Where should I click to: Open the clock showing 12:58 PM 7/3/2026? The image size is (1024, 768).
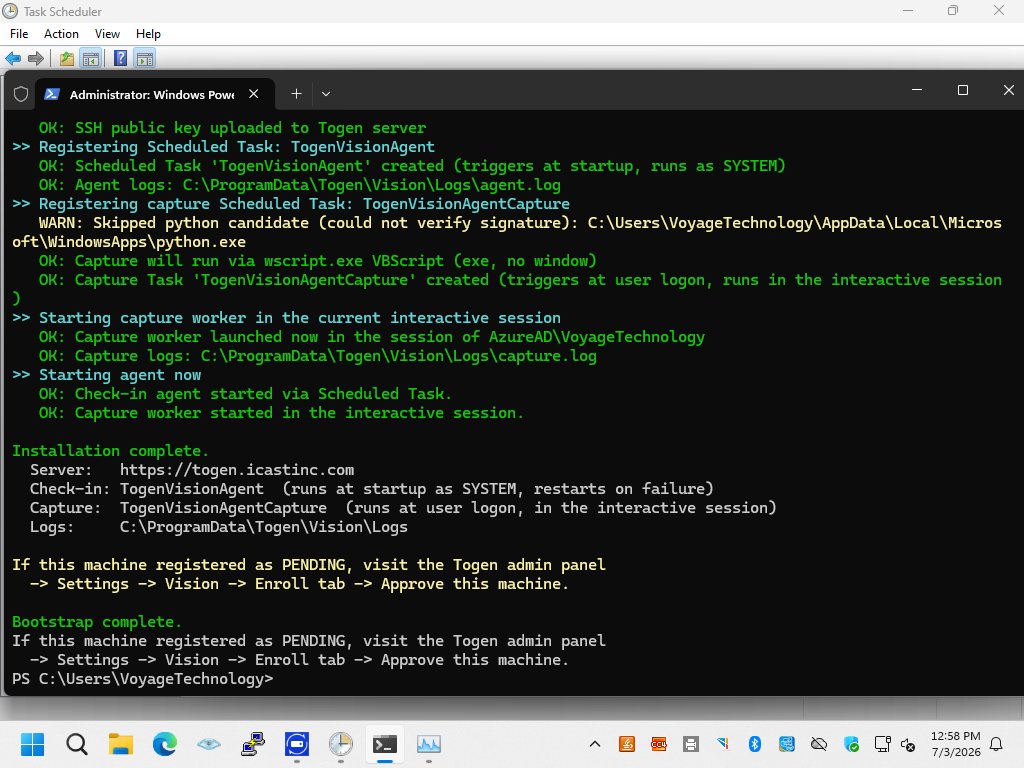pos(955,744)
